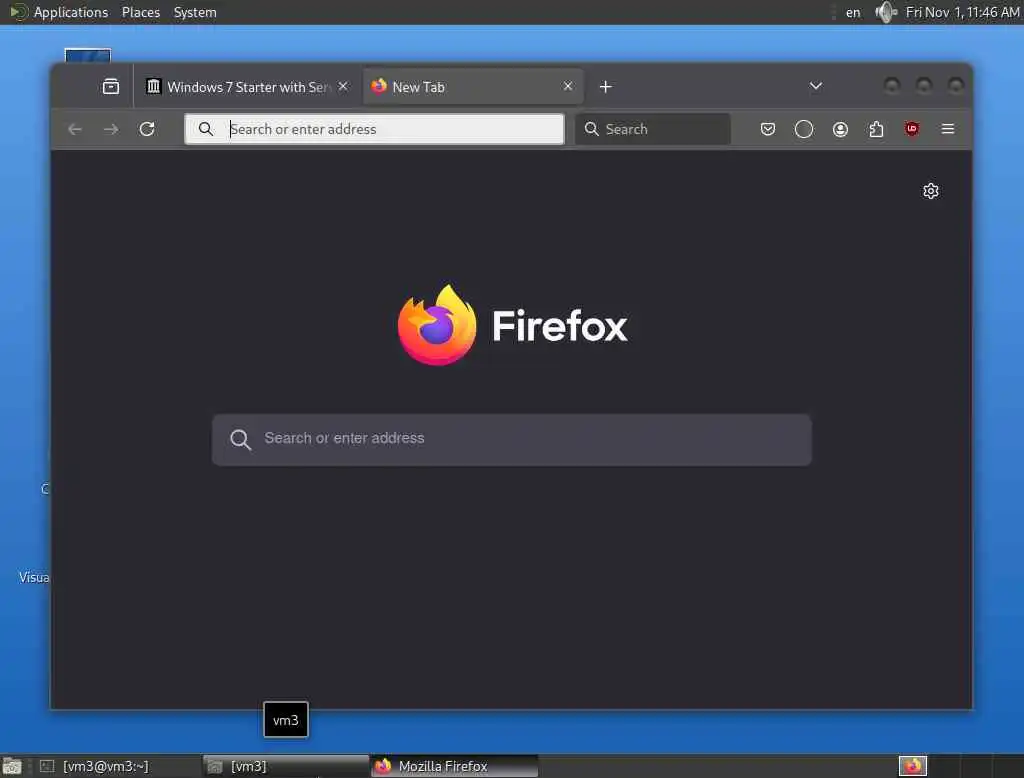This screenshot has height=778, width=1024.
Task: Switch to Windows 7 Starter tab
Action: (248, 87)
